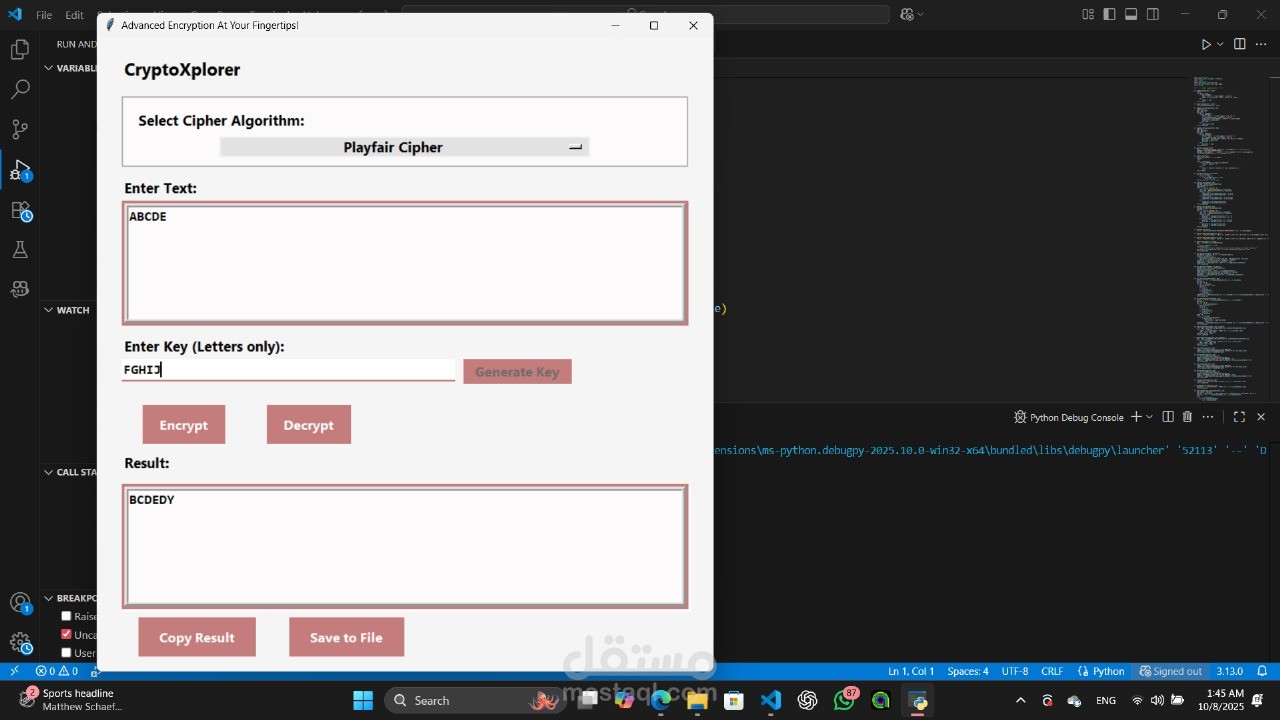Screen dimensions: 1280x720
Task: Click into the Enter Text box
Action: click(405, 263)
